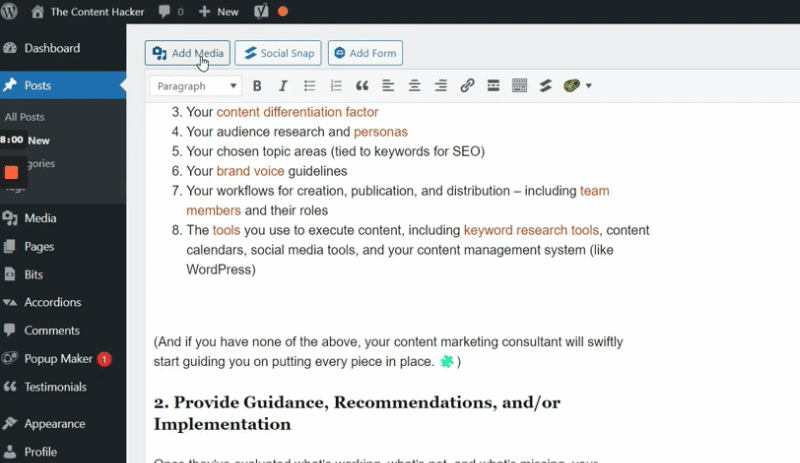Open the content differentiation factor link
Viewport: 800px width, 463px height.
coord(297,112)
